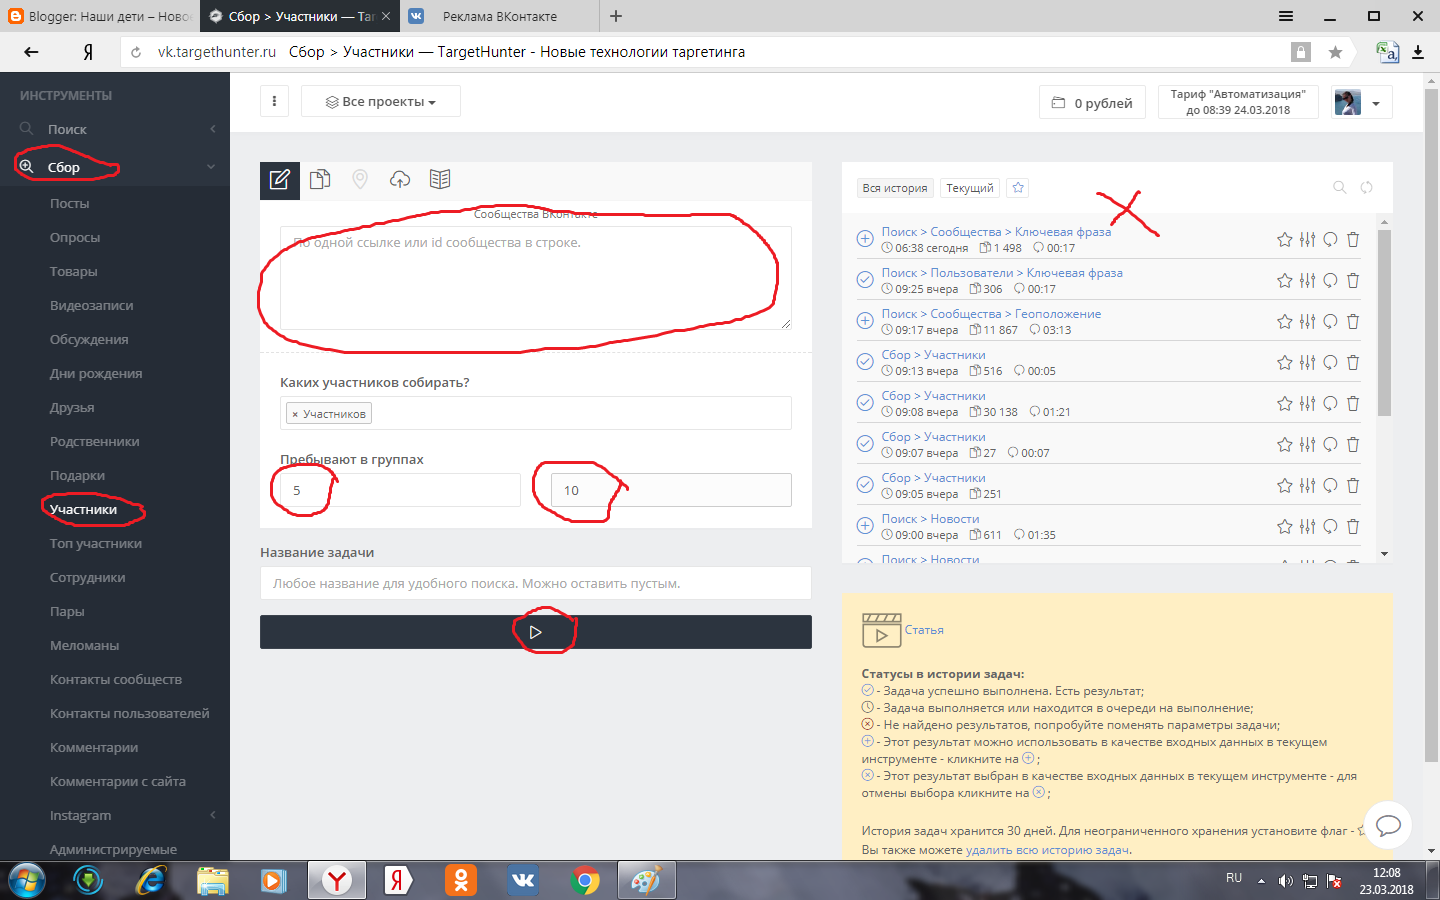Switch to Вся история tab
This screenshot has width=1440, height=900.
(895, 188)
